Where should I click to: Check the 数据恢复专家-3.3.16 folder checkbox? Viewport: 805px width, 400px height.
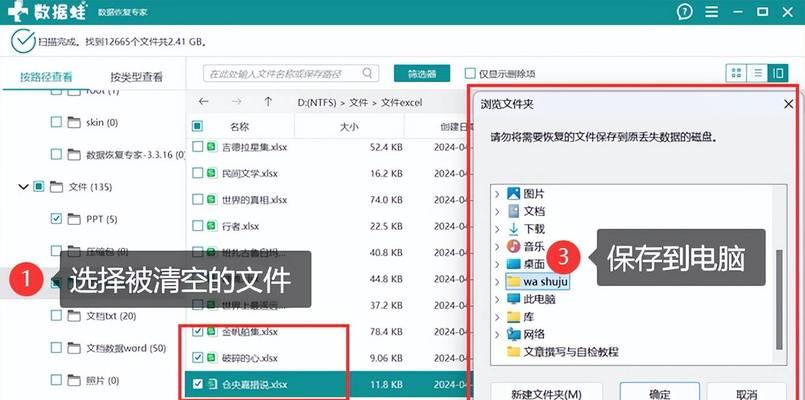point(56,155)
